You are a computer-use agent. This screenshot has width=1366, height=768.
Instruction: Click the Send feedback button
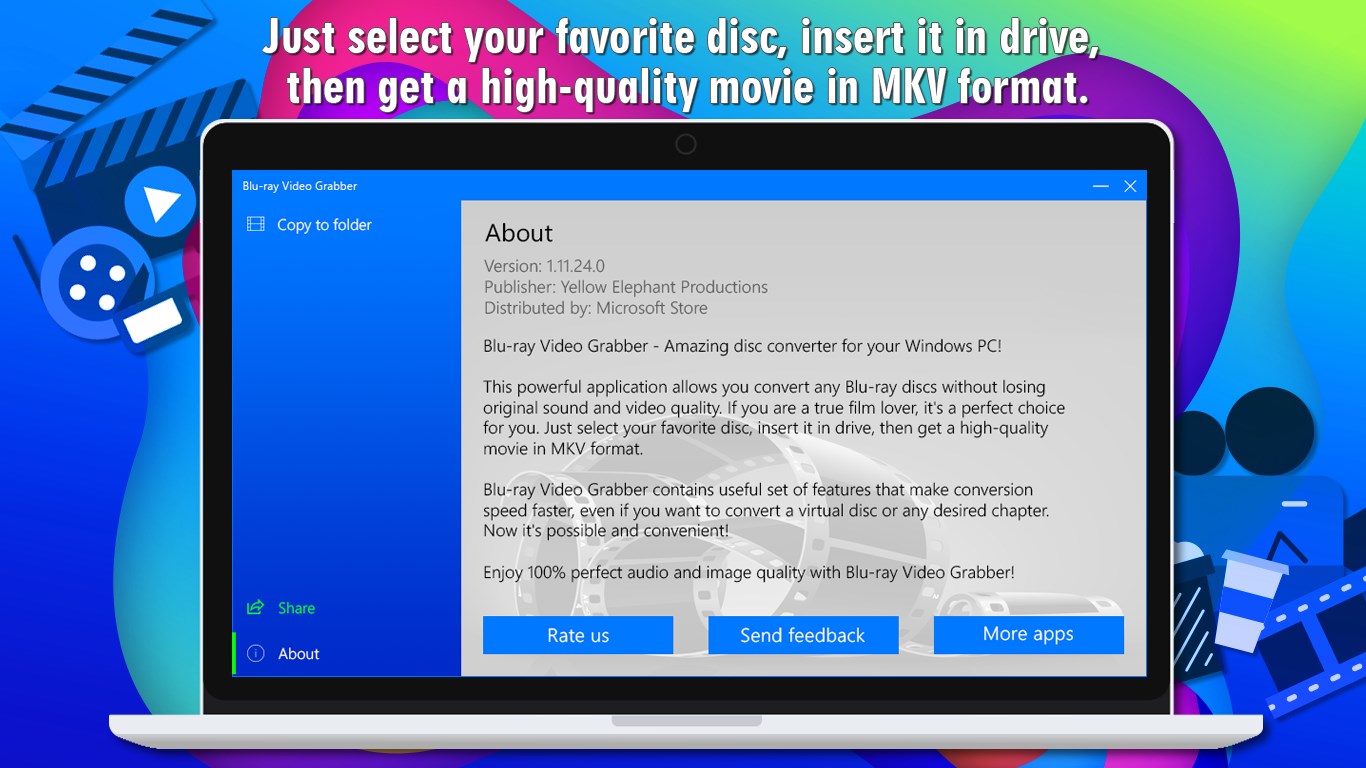click(803, 635)
